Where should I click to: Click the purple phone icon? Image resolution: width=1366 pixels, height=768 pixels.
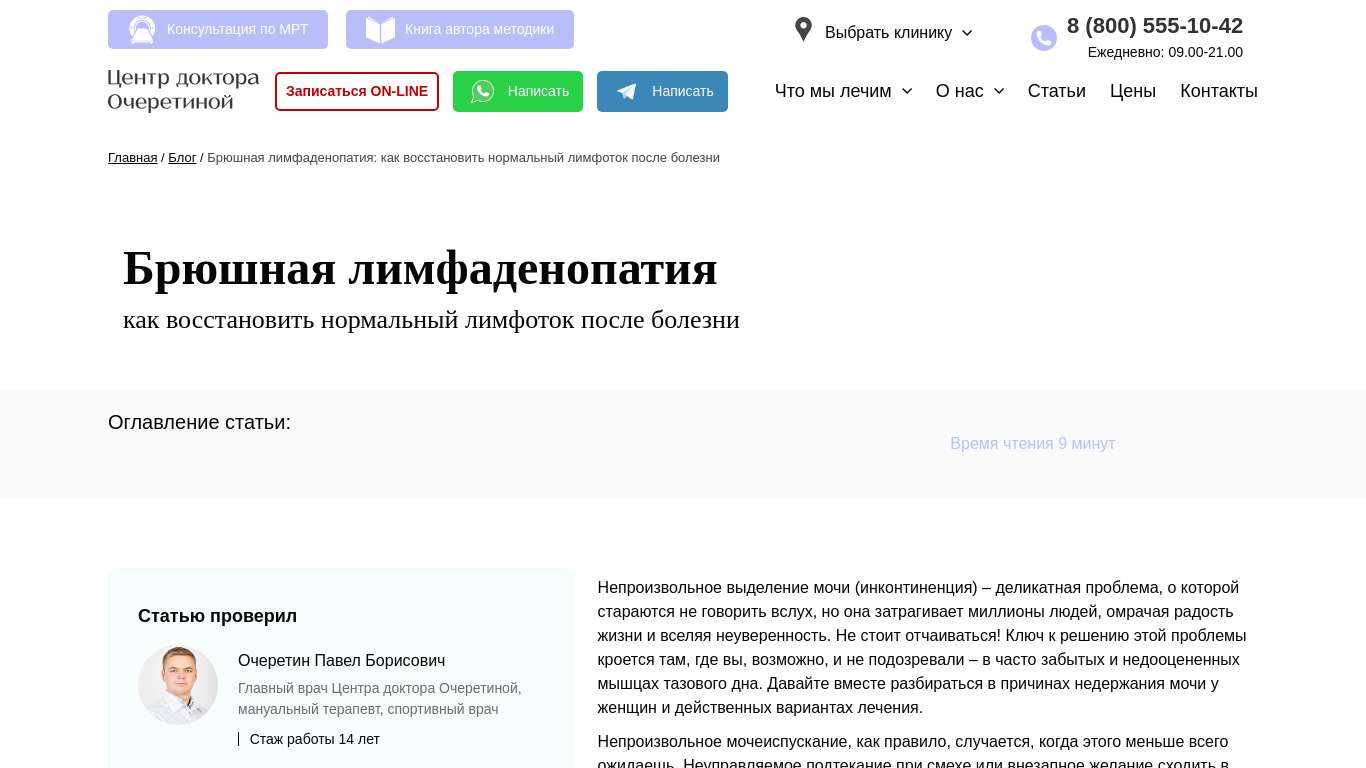click(1043, 38)
